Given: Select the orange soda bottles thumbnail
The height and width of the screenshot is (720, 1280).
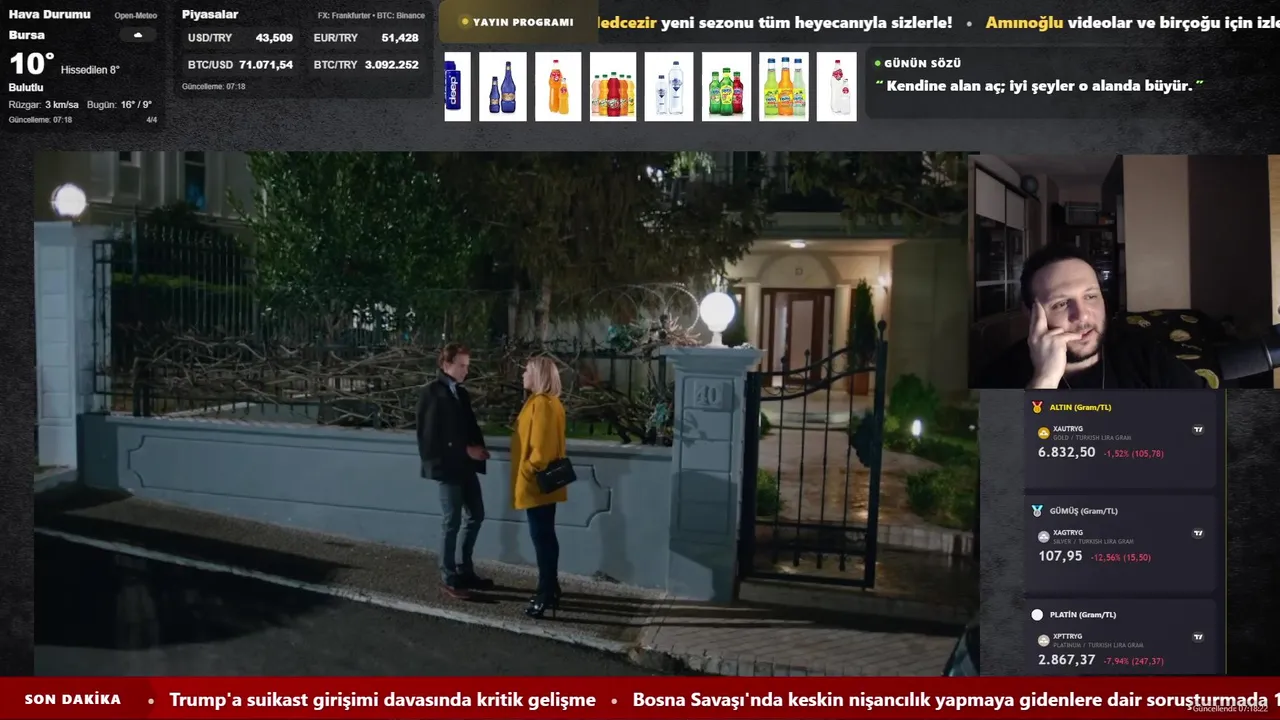Looking at the screenshot, I should pyautogui.click(x=558, y=87).
